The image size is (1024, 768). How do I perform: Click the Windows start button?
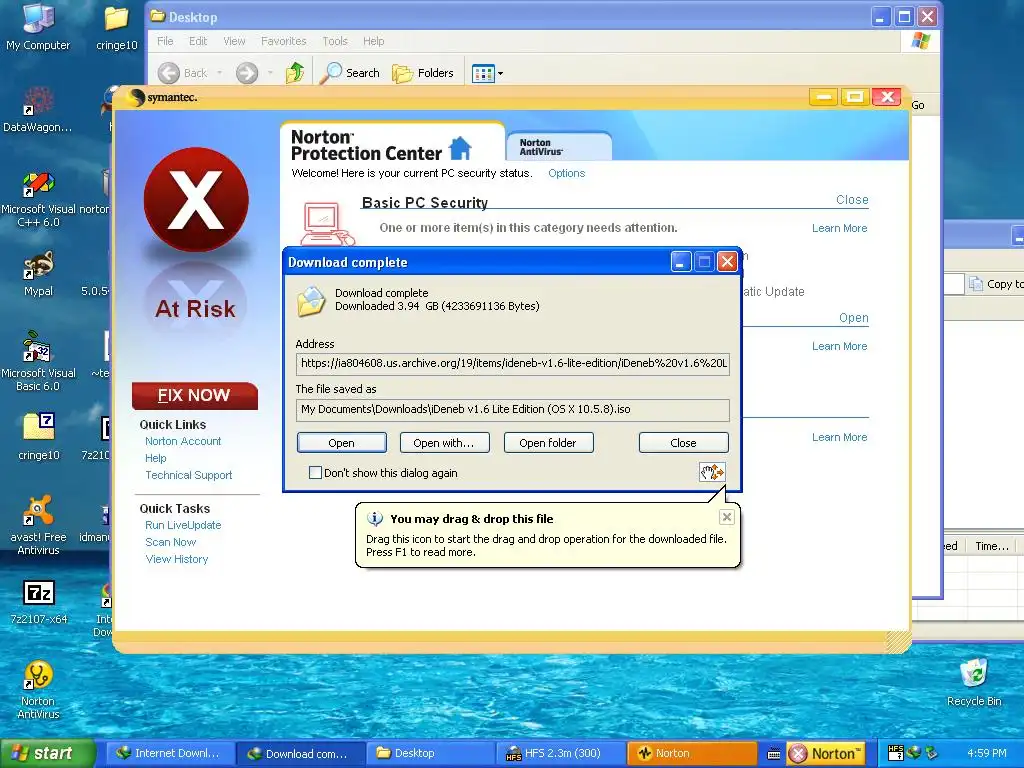[x=48, y=753]
